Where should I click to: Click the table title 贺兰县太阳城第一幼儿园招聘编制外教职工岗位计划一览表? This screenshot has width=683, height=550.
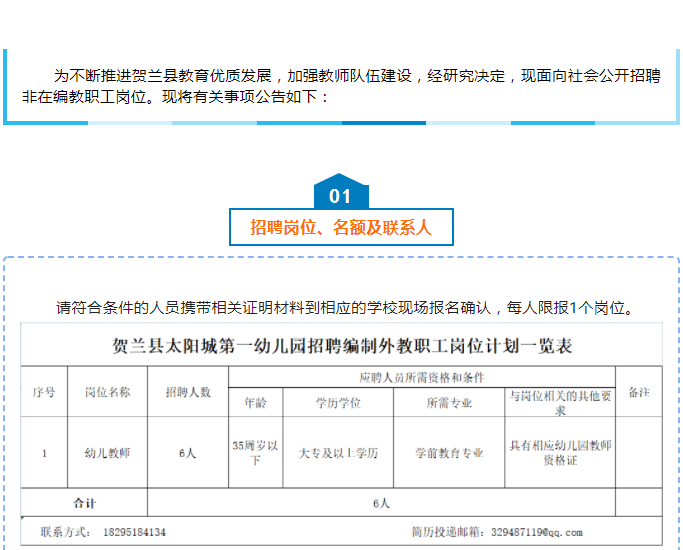tap(342, 346)
